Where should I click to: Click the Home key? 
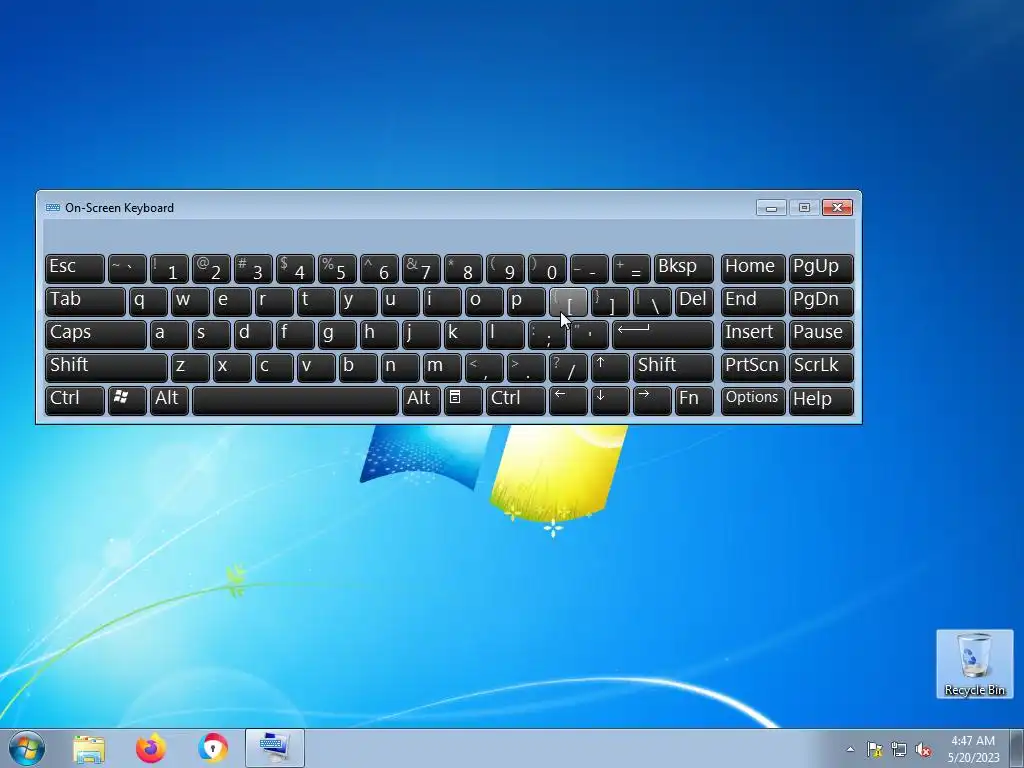pos(753,268)
